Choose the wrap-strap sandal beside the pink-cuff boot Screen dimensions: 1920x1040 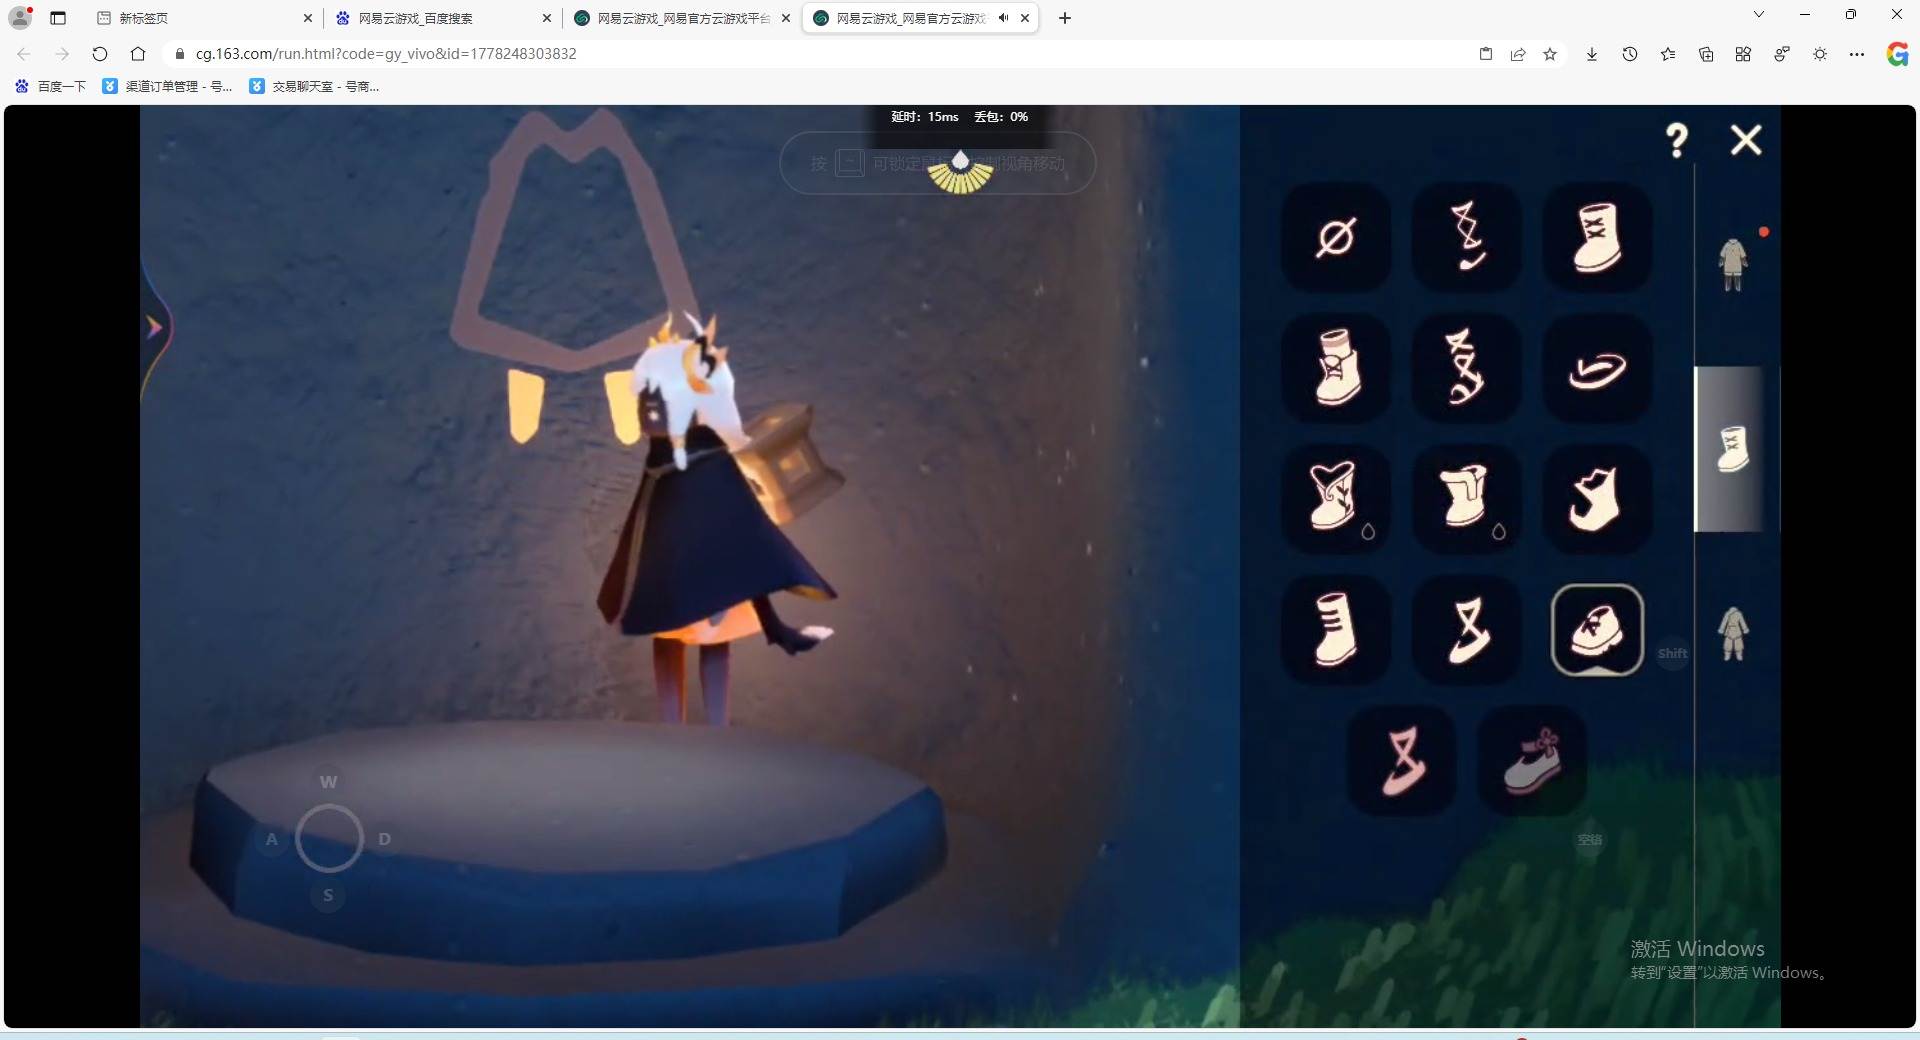tap(1467, 368)
